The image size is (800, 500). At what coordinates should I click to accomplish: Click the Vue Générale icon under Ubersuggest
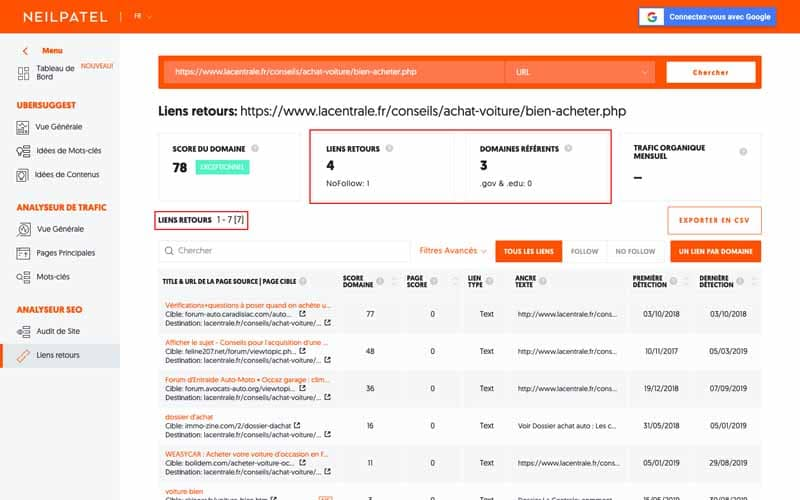[22, 128]
